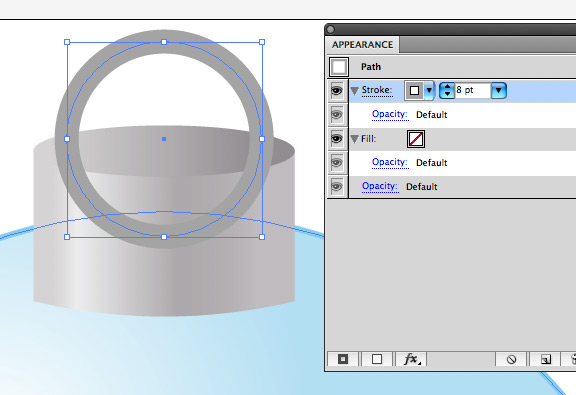
Task: Click the 8 pt stroke weight field
Action: point(473,90)
